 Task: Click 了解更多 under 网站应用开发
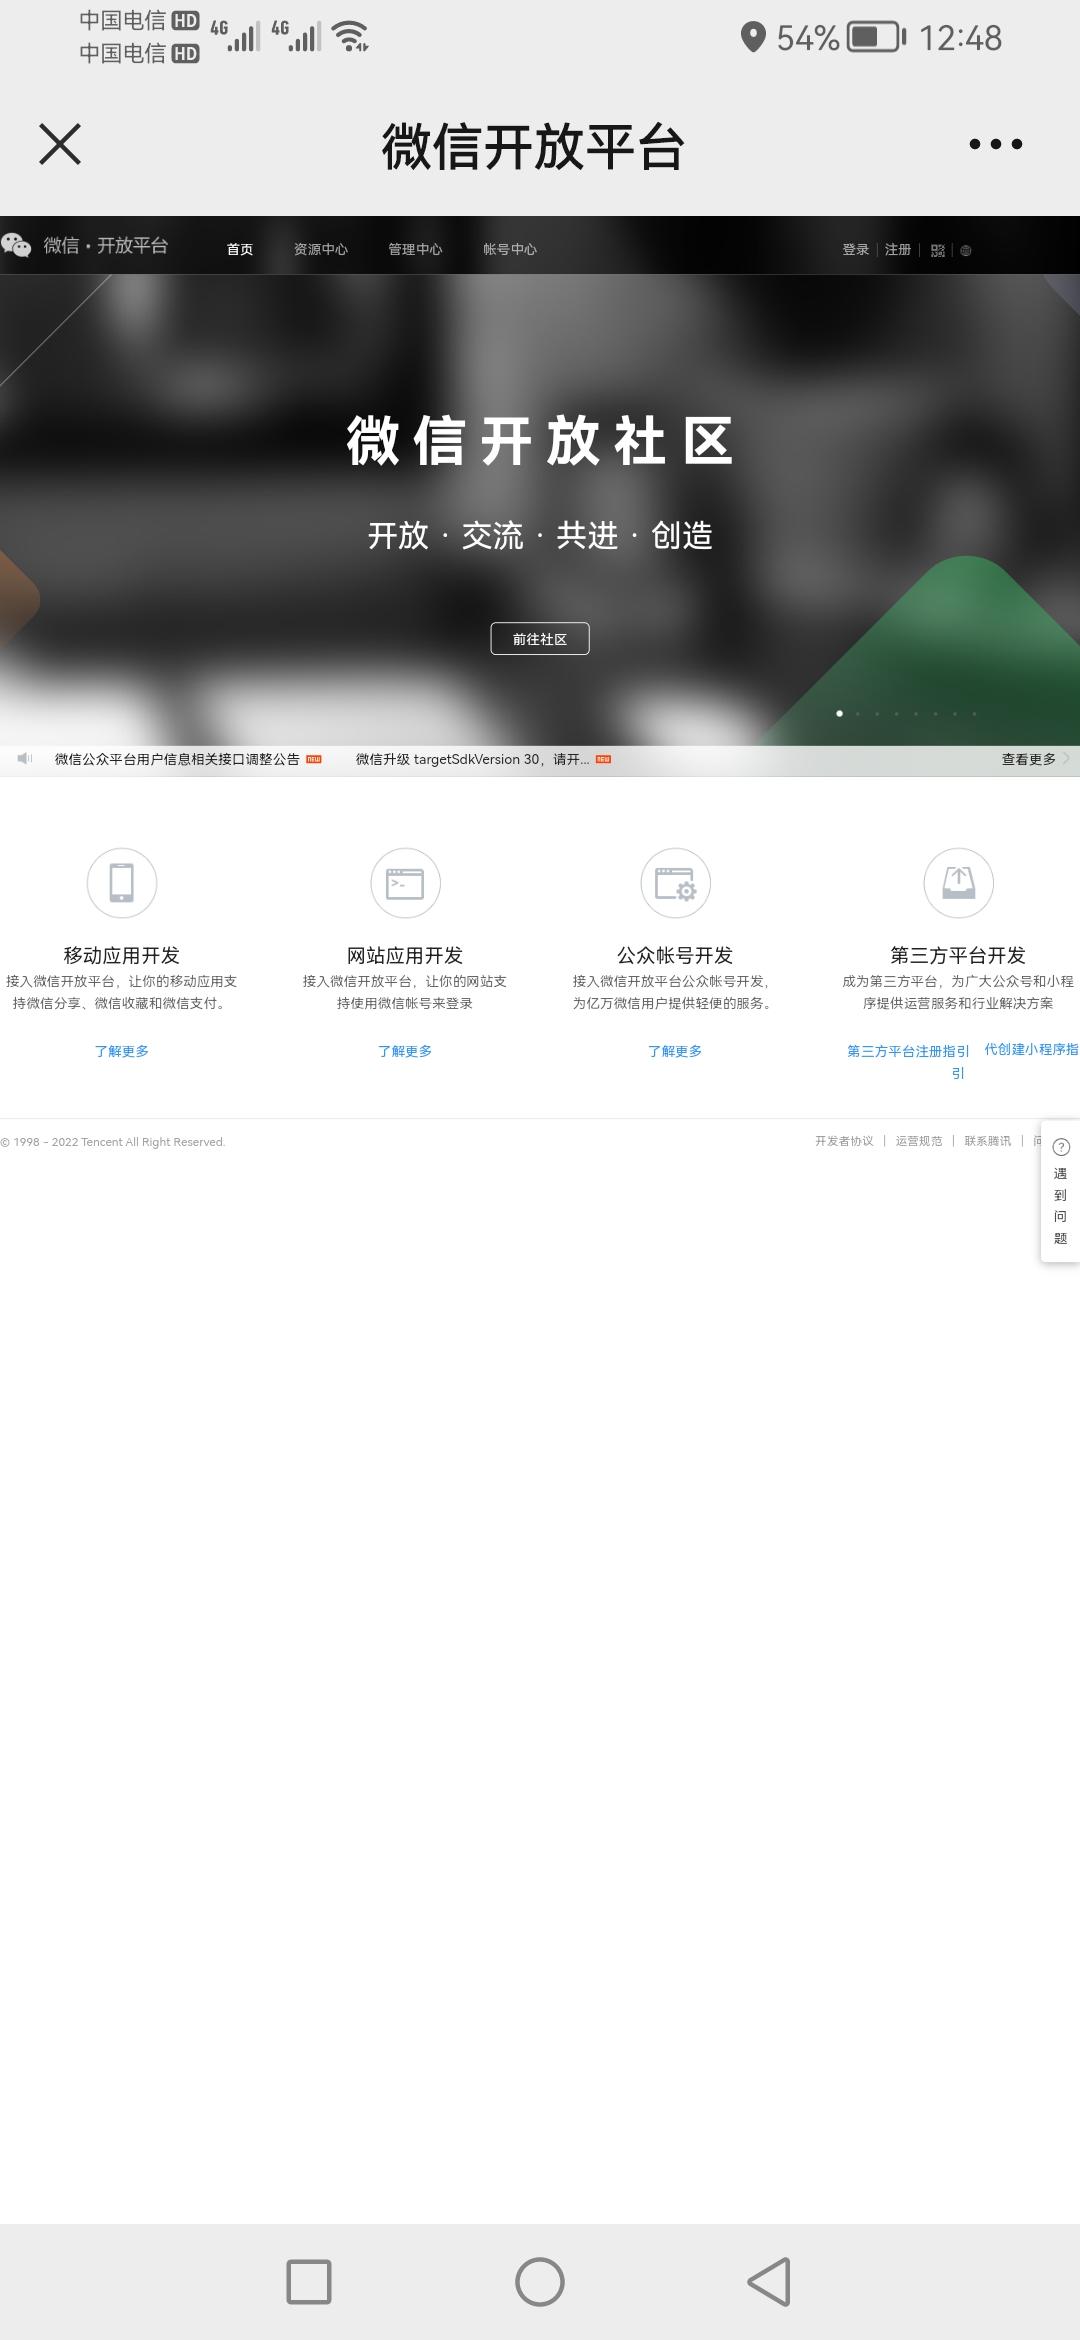(405, 1051)
